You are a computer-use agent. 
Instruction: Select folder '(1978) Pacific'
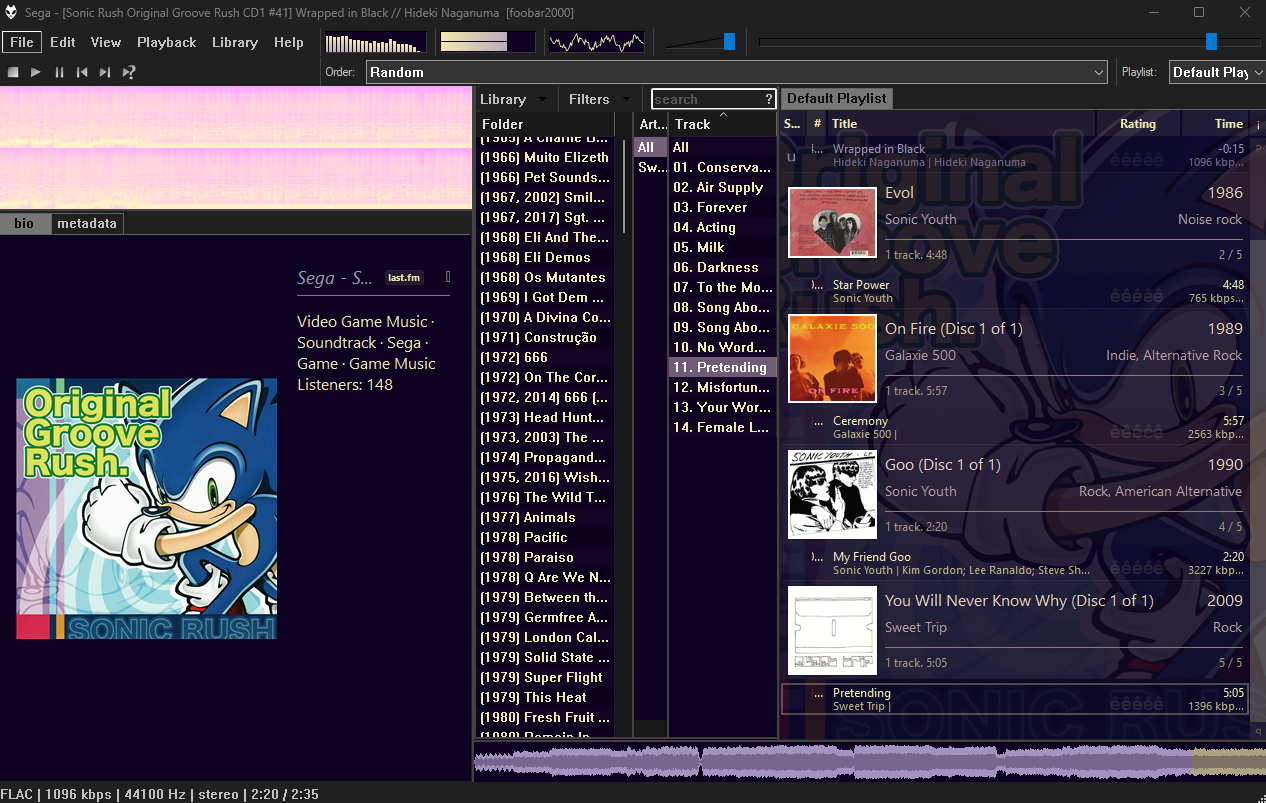click(x=545, y=537)
